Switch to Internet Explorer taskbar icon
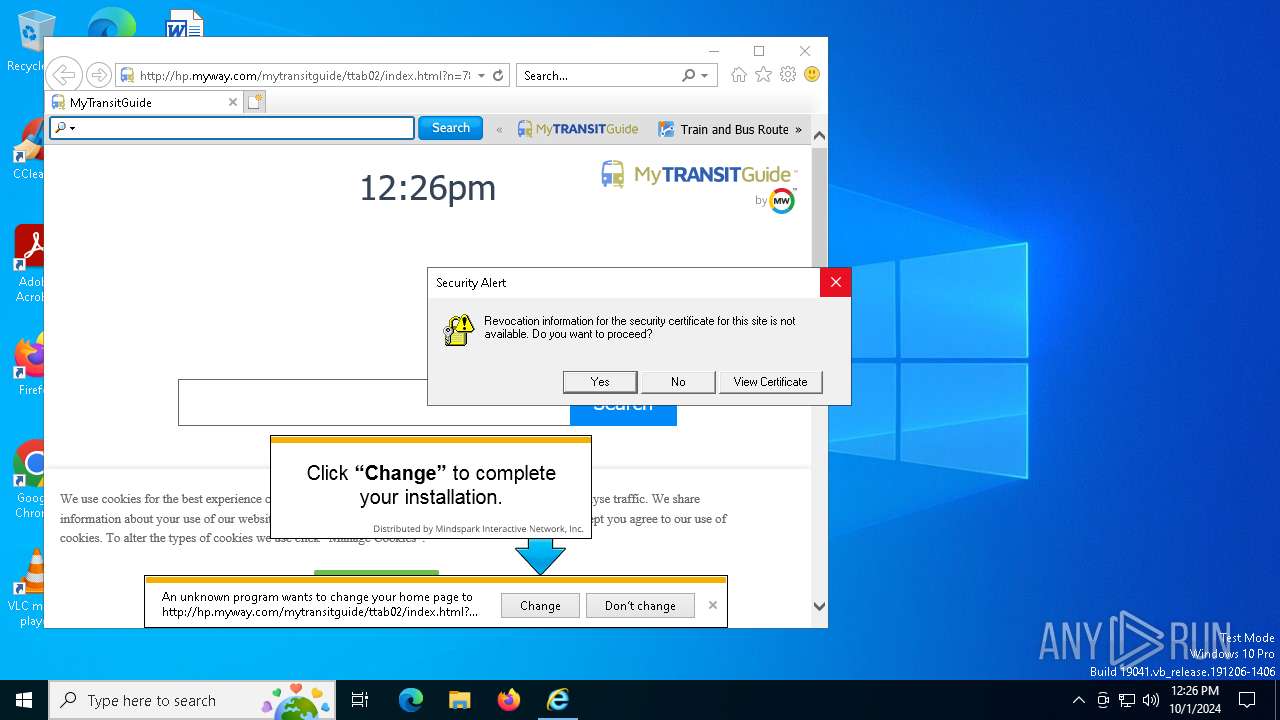 tap(557, 700)
